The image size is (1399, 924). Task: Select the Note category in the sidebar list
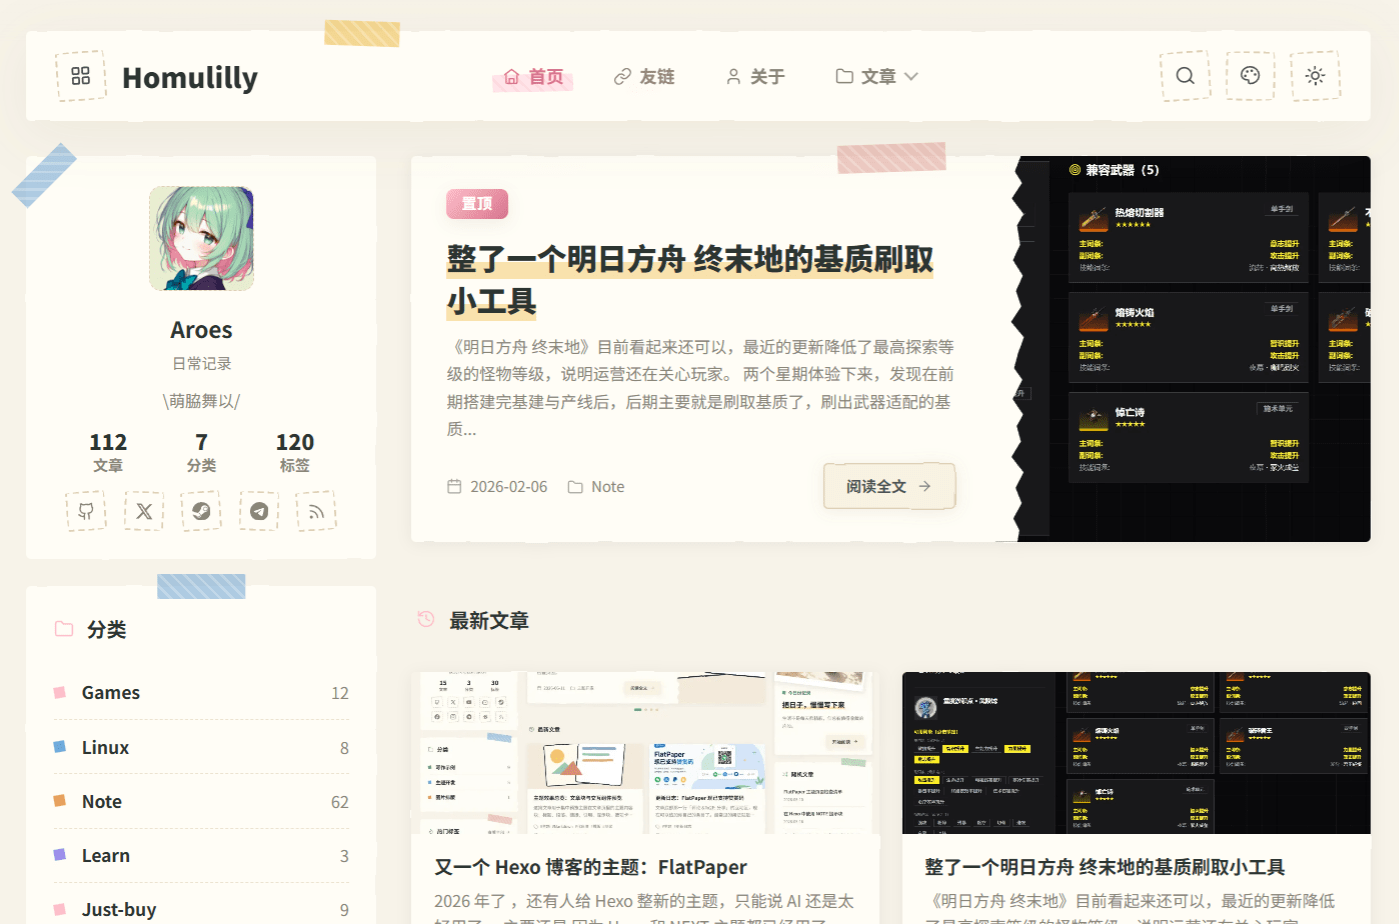(x=201, y=802)
